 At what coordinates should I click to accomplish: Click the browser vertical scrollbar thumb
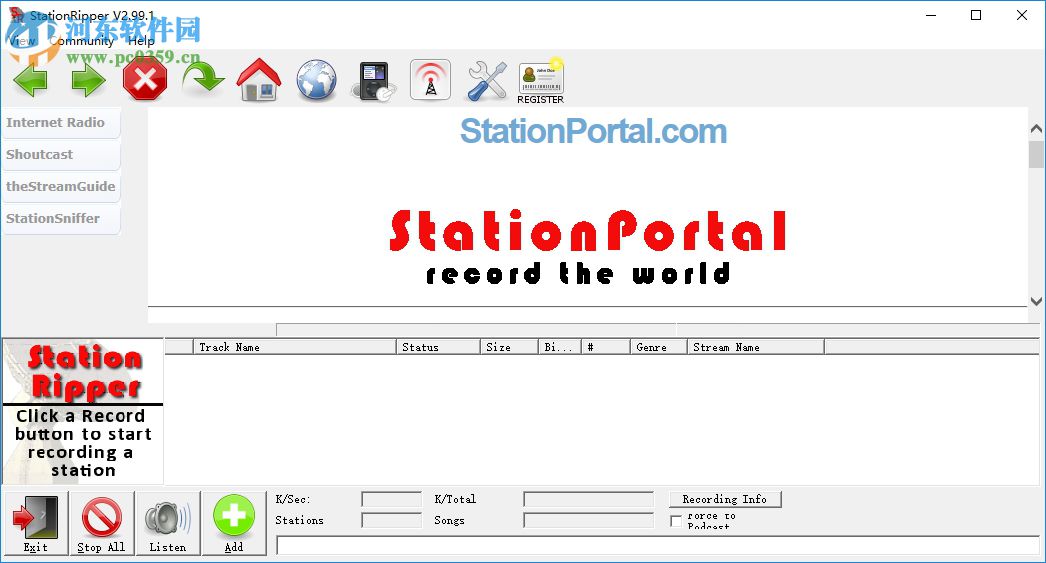[x=1036, y=154]
